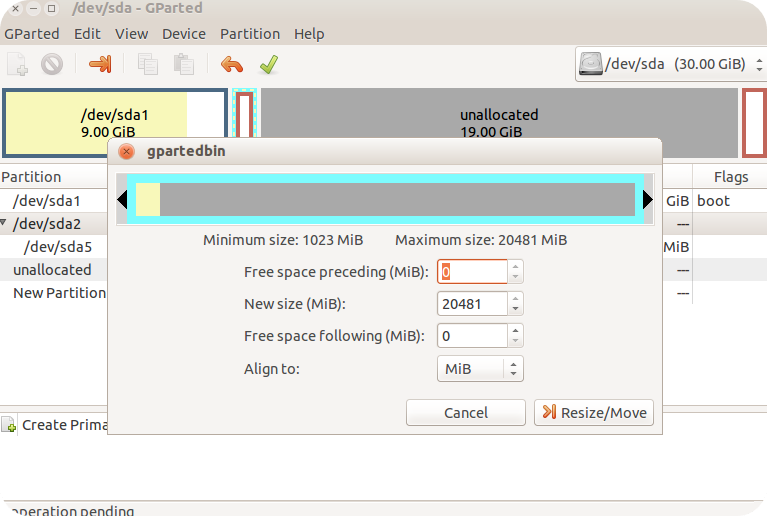Click the right resize handle arrow
Image resolution: width=767 pixels, height=516 pixels.
tap(648, 200)
